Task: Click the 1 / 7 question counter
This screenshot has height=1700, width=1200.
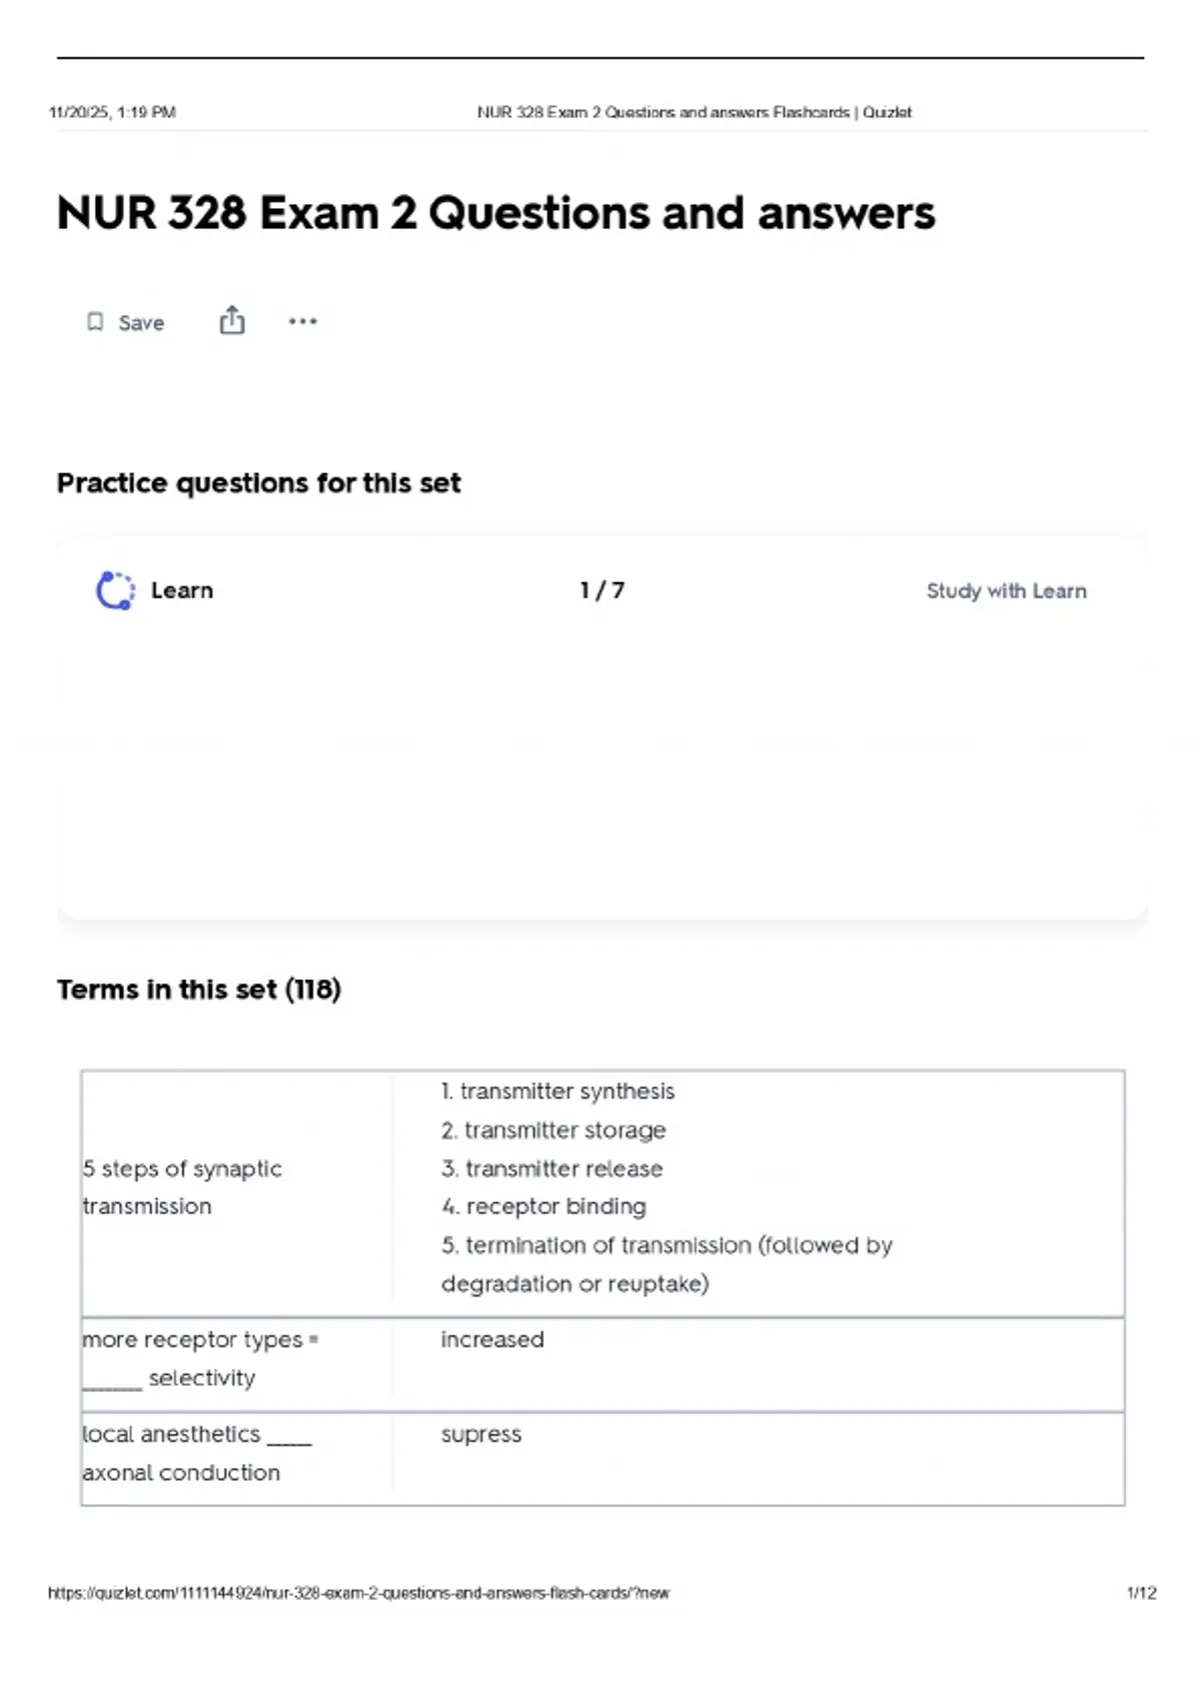Action: pos(602,590)
